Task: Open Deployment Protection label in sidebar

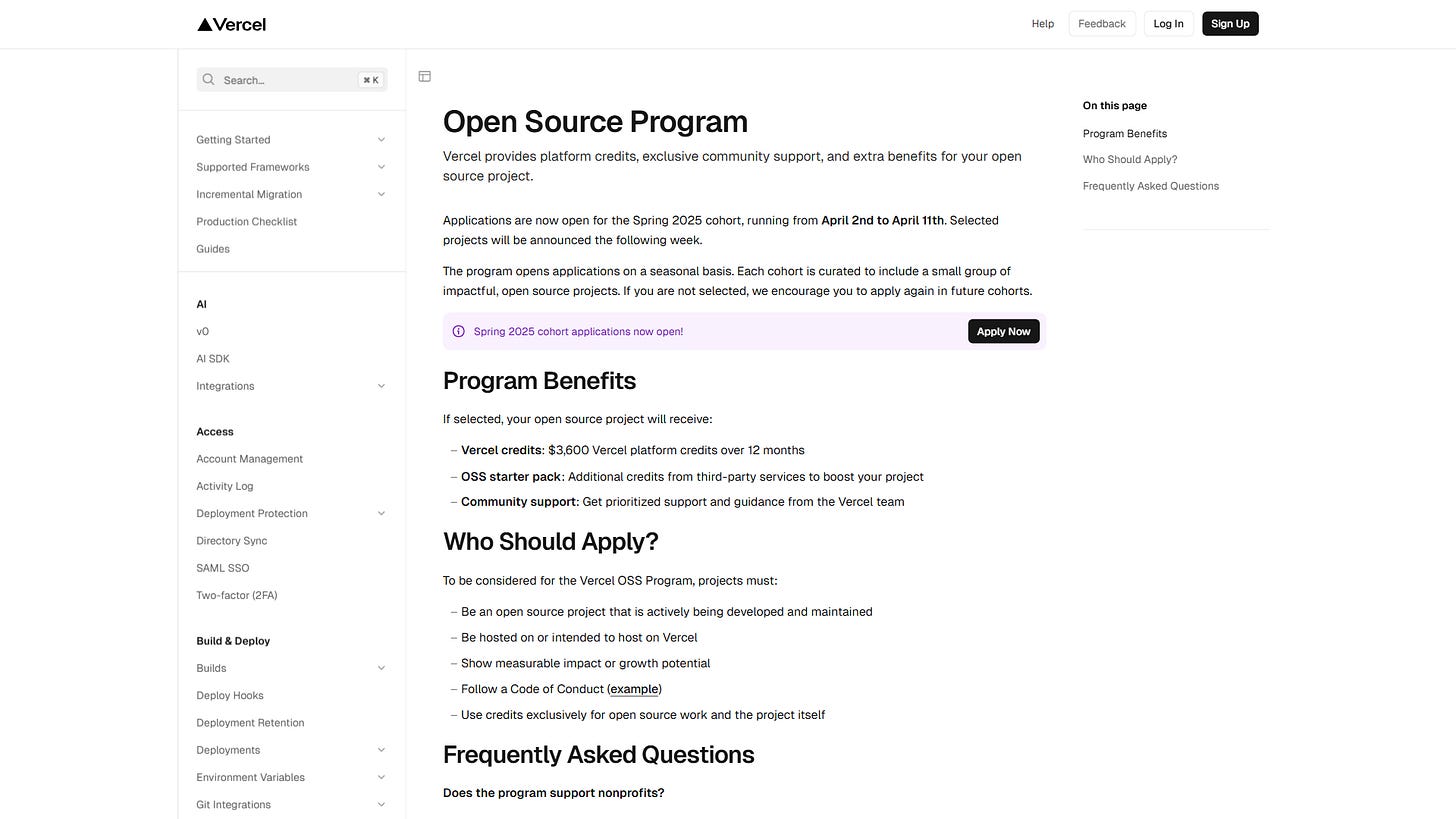Action: click(x=252, y=513)
